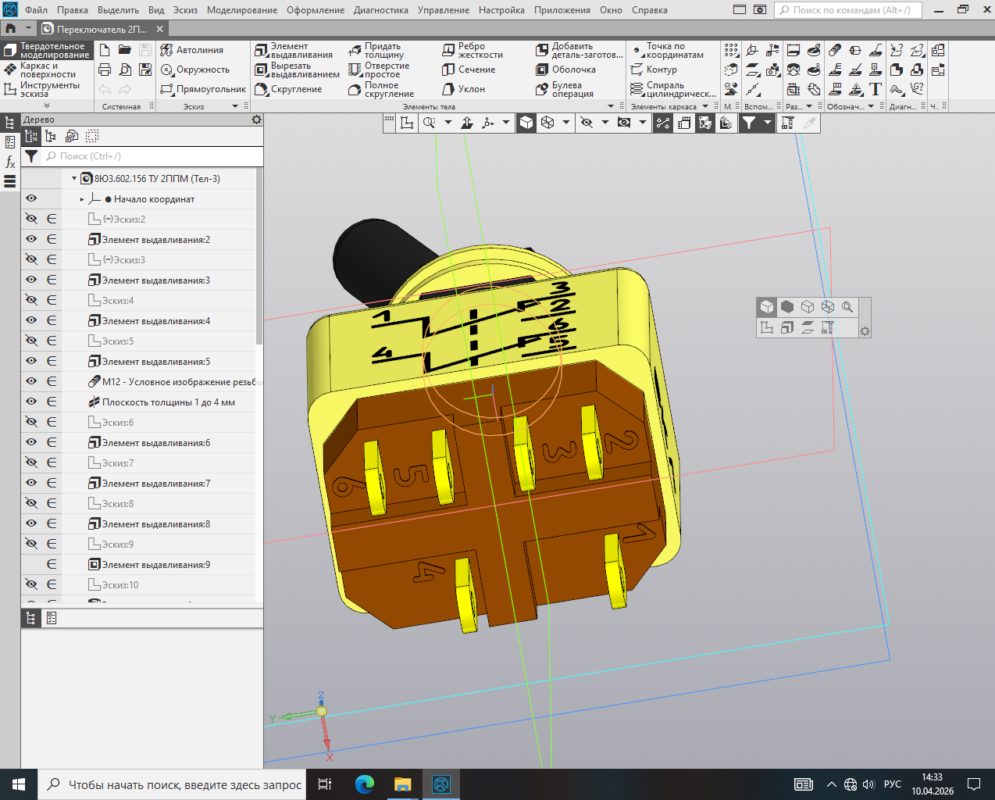Open the Моделирование menu
Screen dimensions: 995x800
243,9
